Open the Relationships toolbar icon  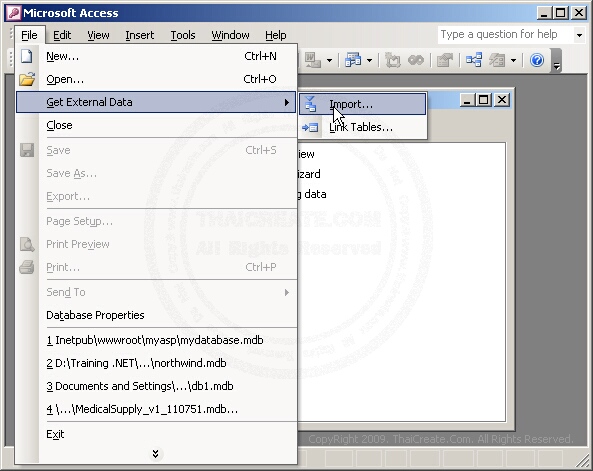474,60
